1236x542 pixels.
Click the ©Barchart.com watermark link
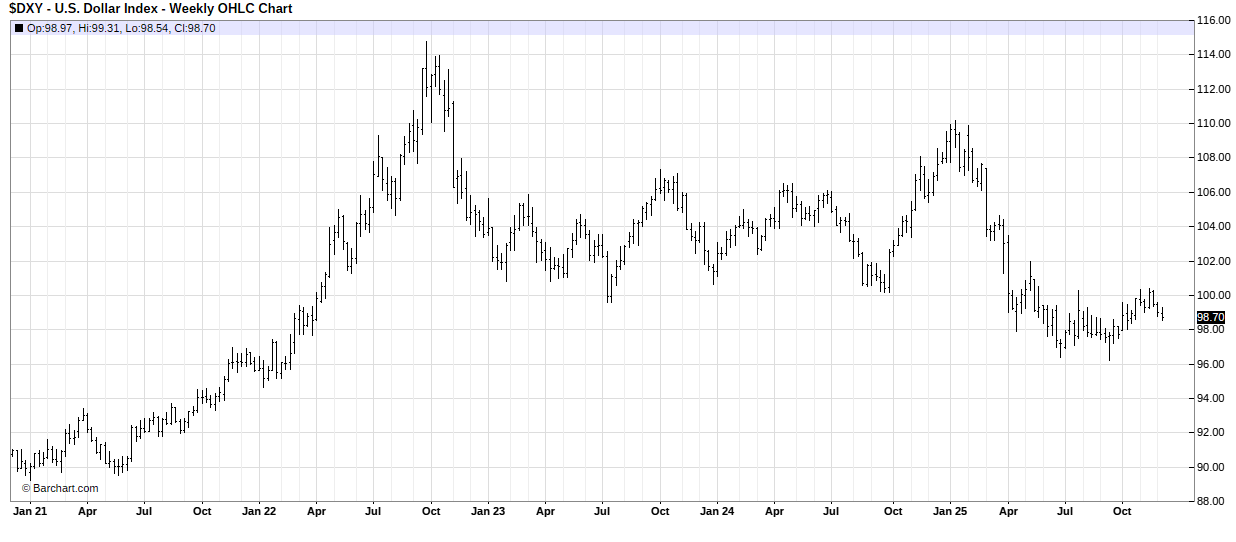(x=60, y=488)
